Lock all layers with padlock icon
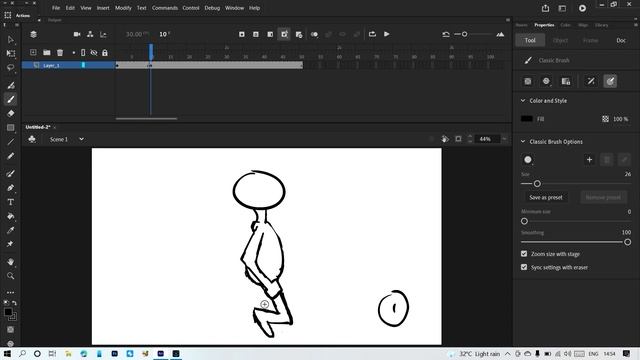 105,53
